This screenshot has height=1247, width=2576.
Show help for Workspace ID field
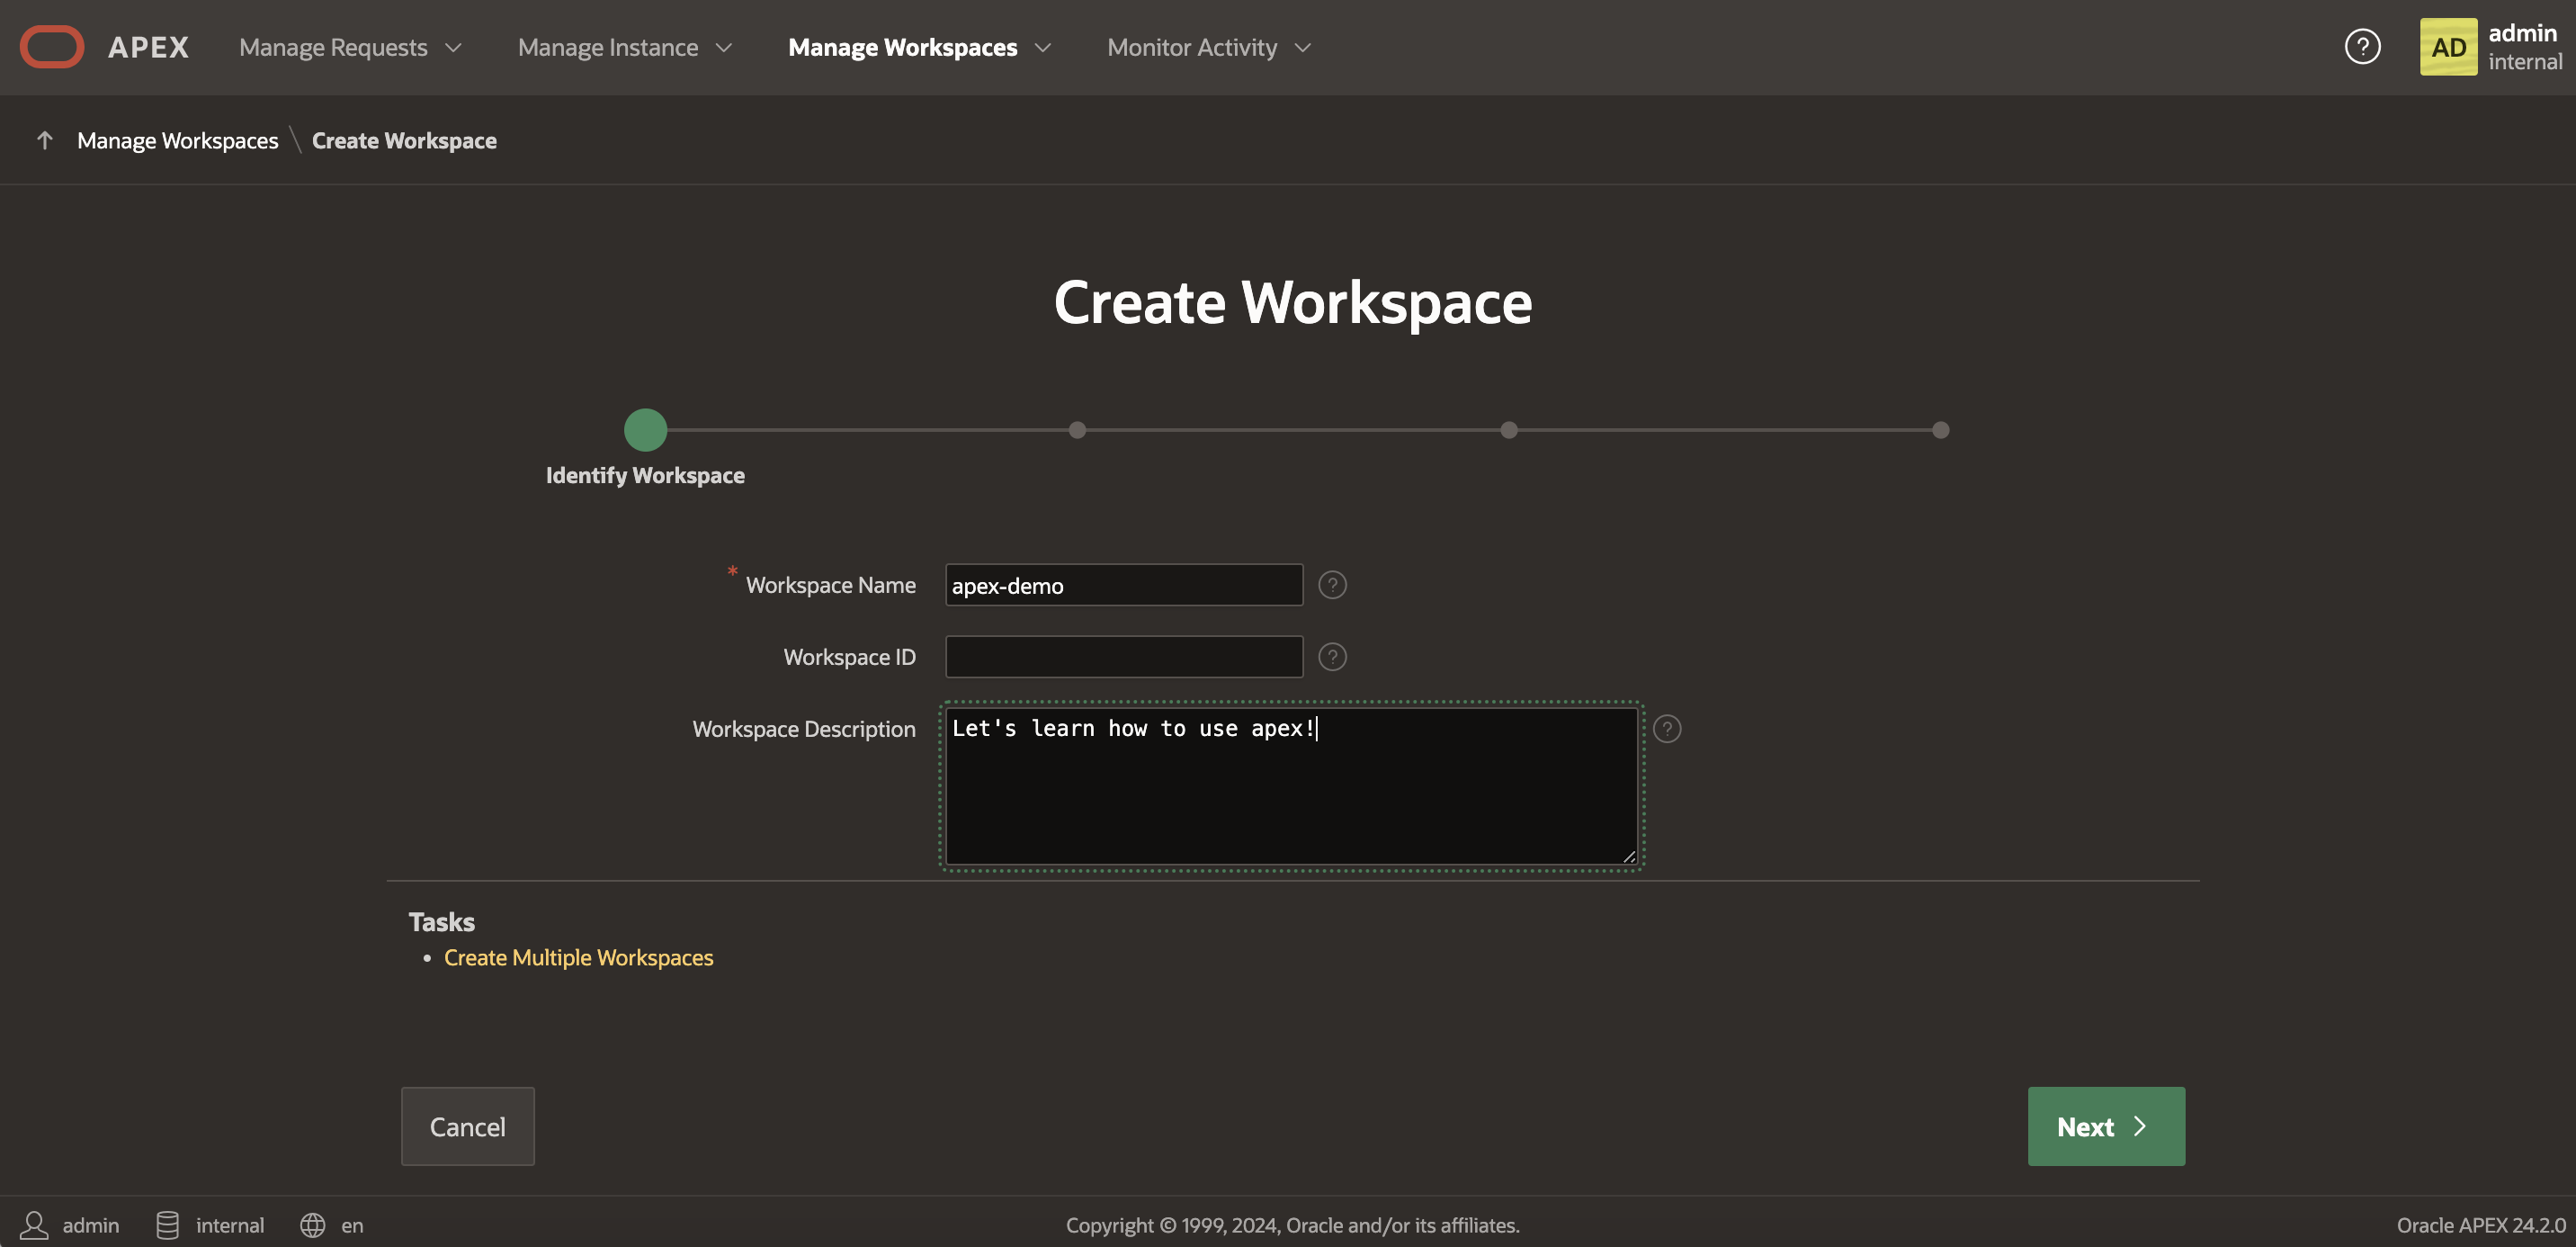pyautogui.click(x=1332, y=657)
